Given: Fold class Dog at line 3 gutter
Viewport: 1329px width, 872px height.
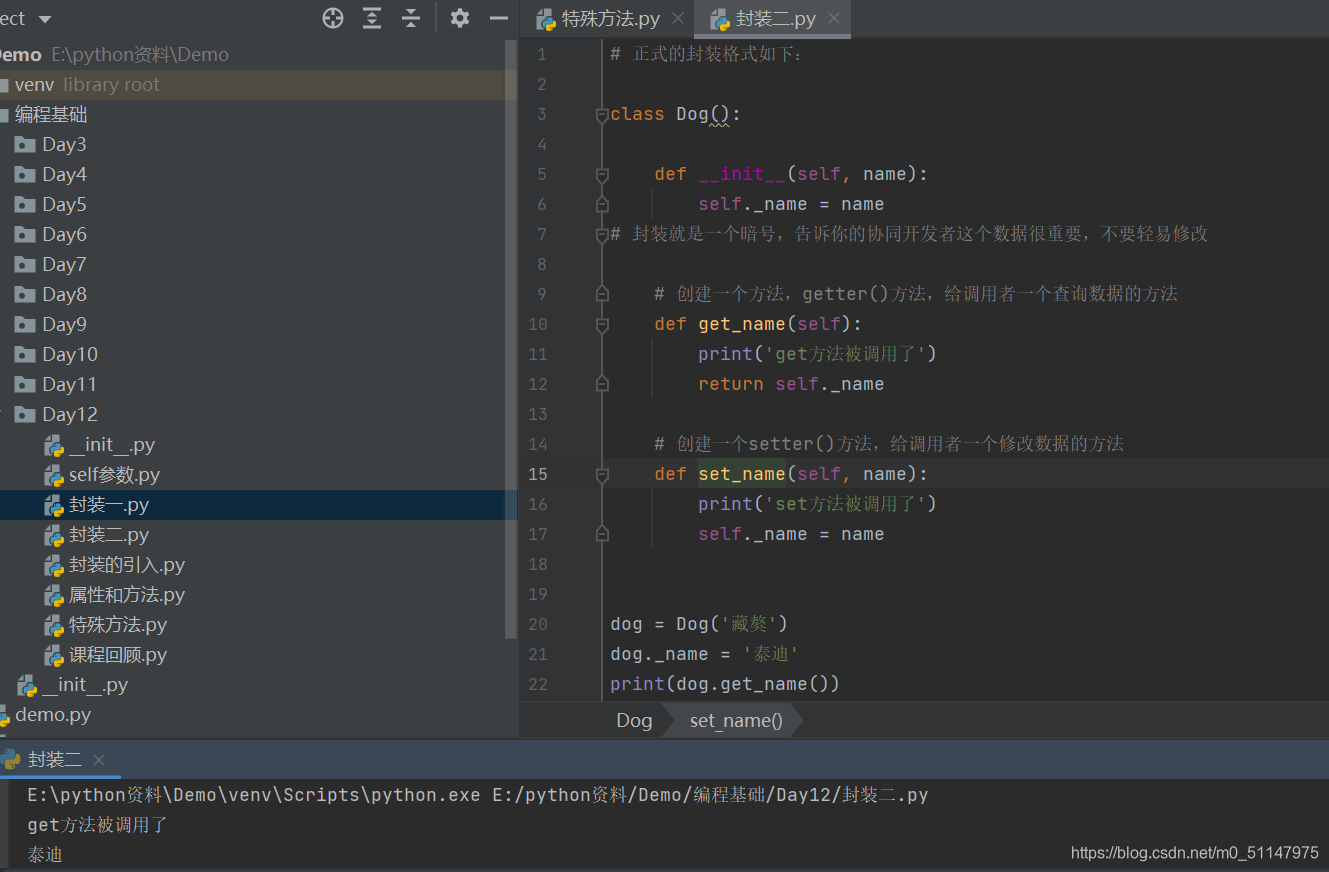Looking at the screenshot, I should [x=602, y=114].
